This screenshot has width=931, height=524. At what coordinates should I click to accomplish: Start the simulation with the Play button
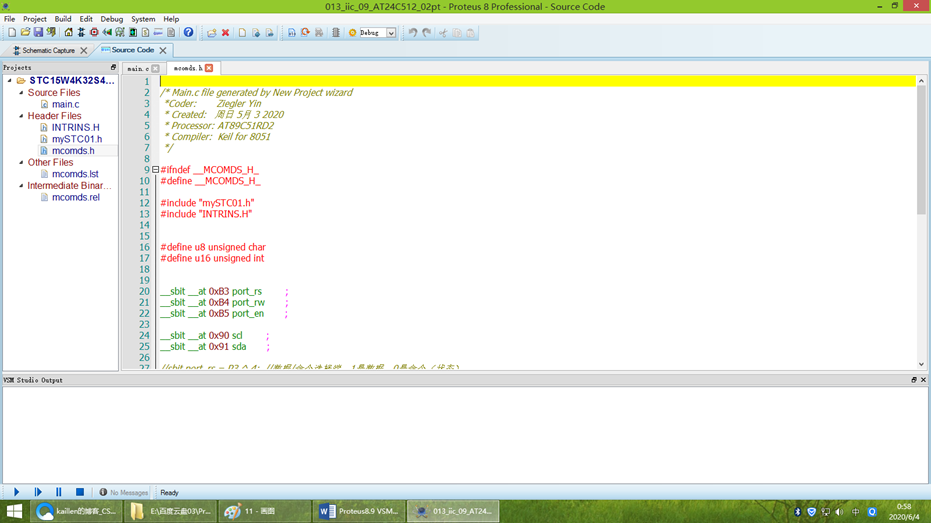(16, 492)
